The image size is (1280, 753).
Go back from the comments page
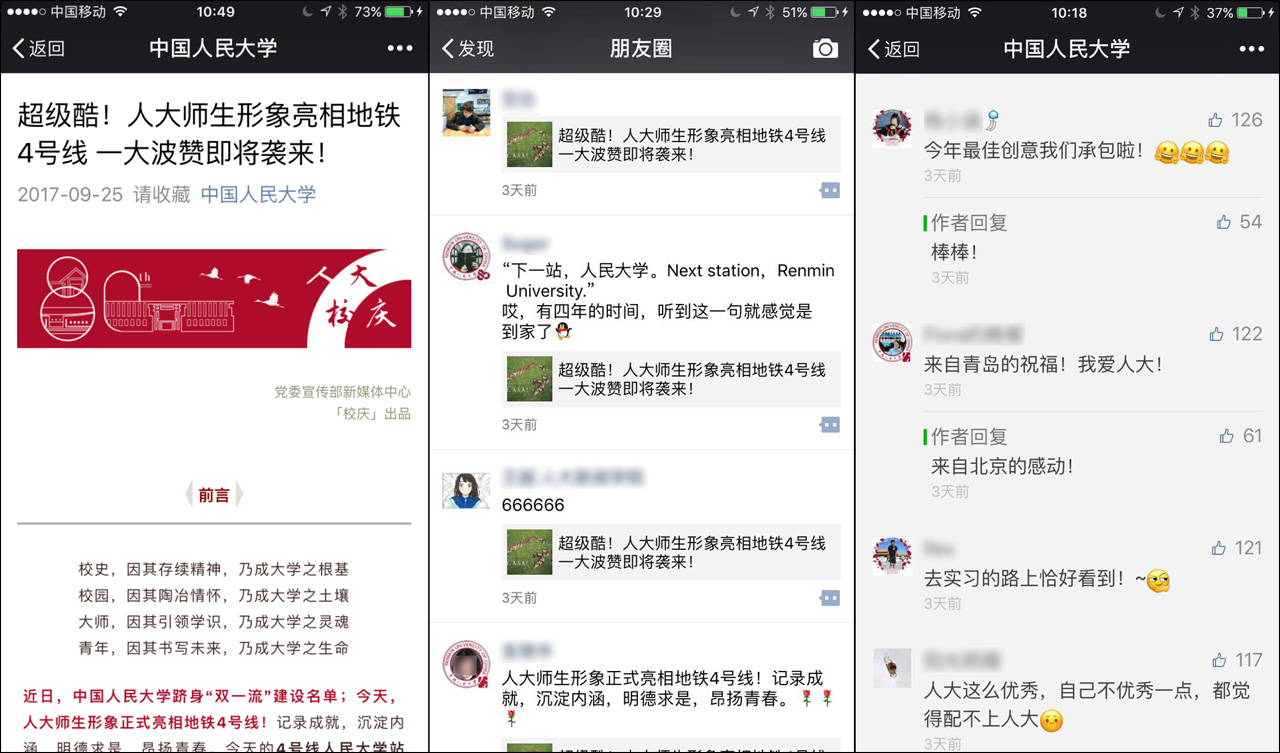[893, 48]
